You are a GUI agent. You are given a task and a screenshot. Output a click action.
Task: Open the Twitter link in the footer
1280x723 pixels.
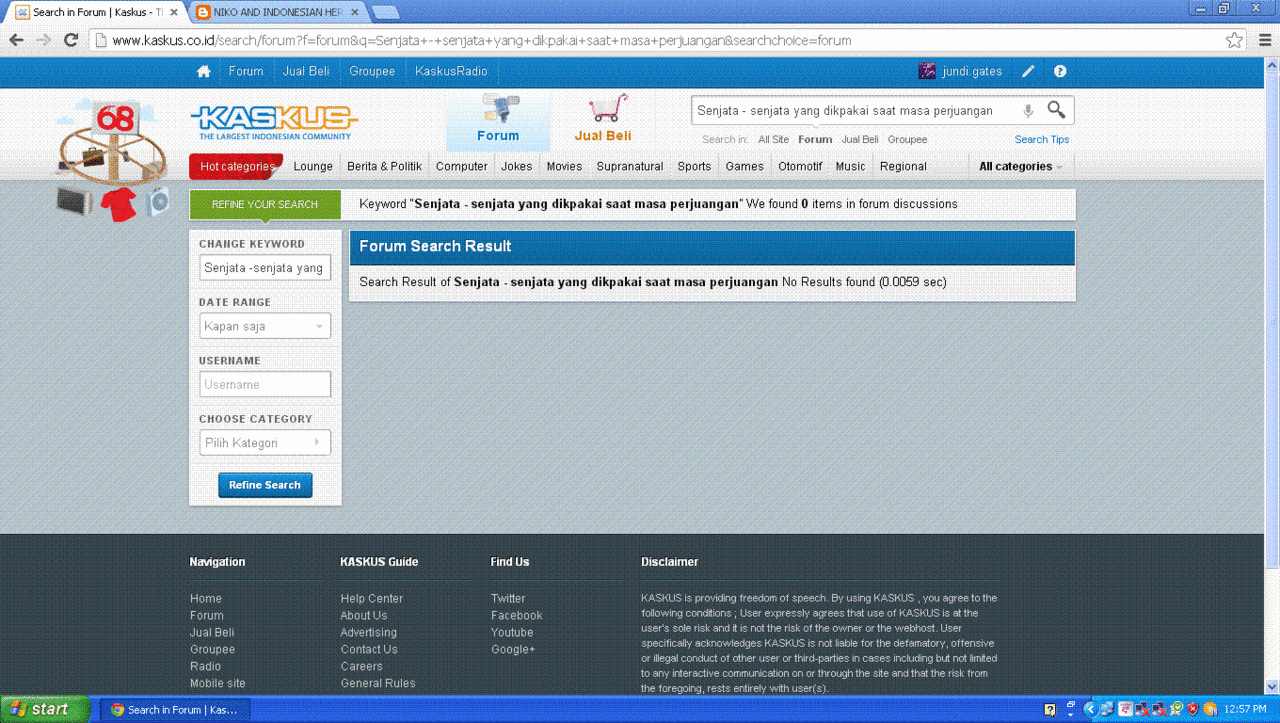click(508, 599)
